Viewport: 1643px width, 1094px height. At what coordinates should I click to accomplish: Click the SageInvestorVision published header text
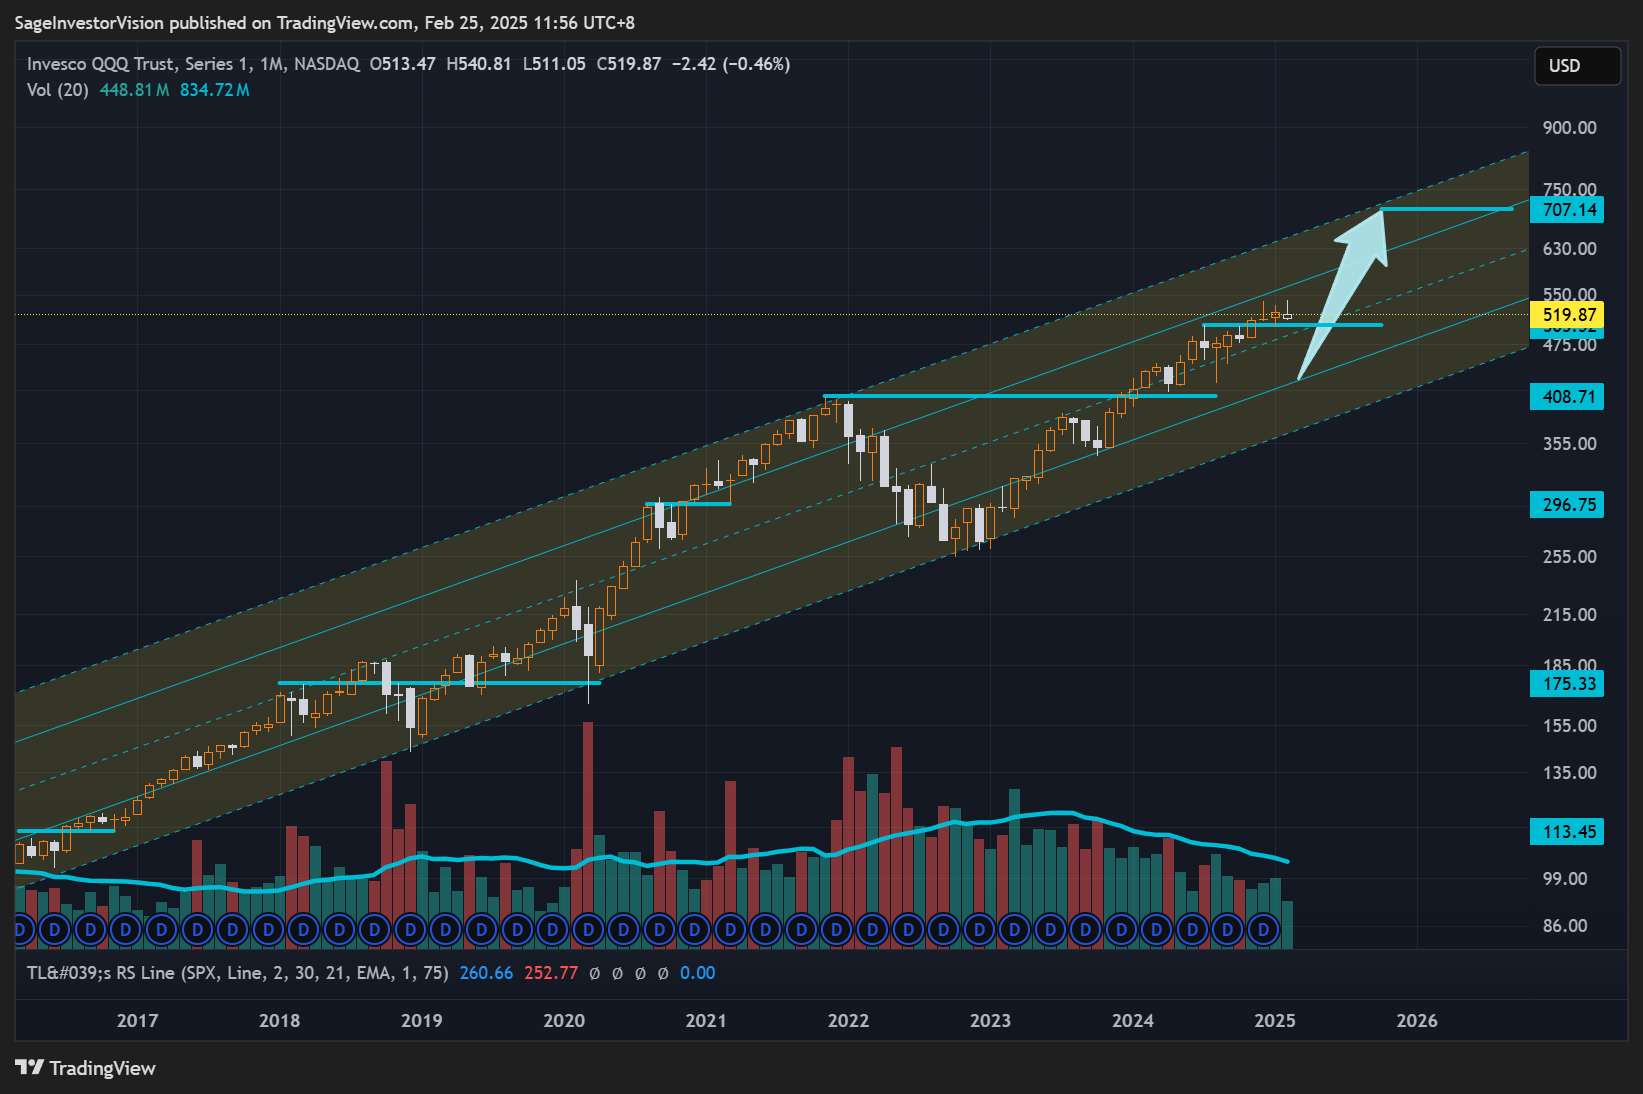tap(325, 22)
